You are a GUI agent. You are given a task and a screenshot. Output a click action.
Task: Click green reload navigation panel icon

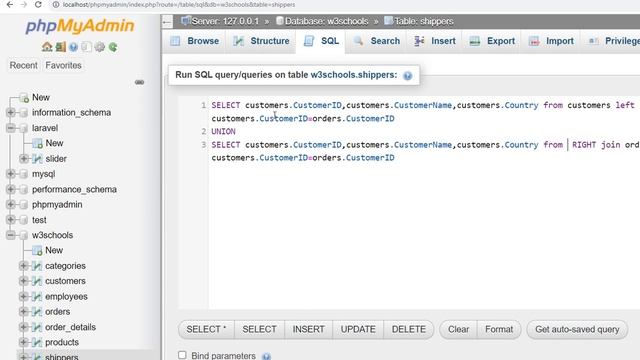[x=113, y=47]
